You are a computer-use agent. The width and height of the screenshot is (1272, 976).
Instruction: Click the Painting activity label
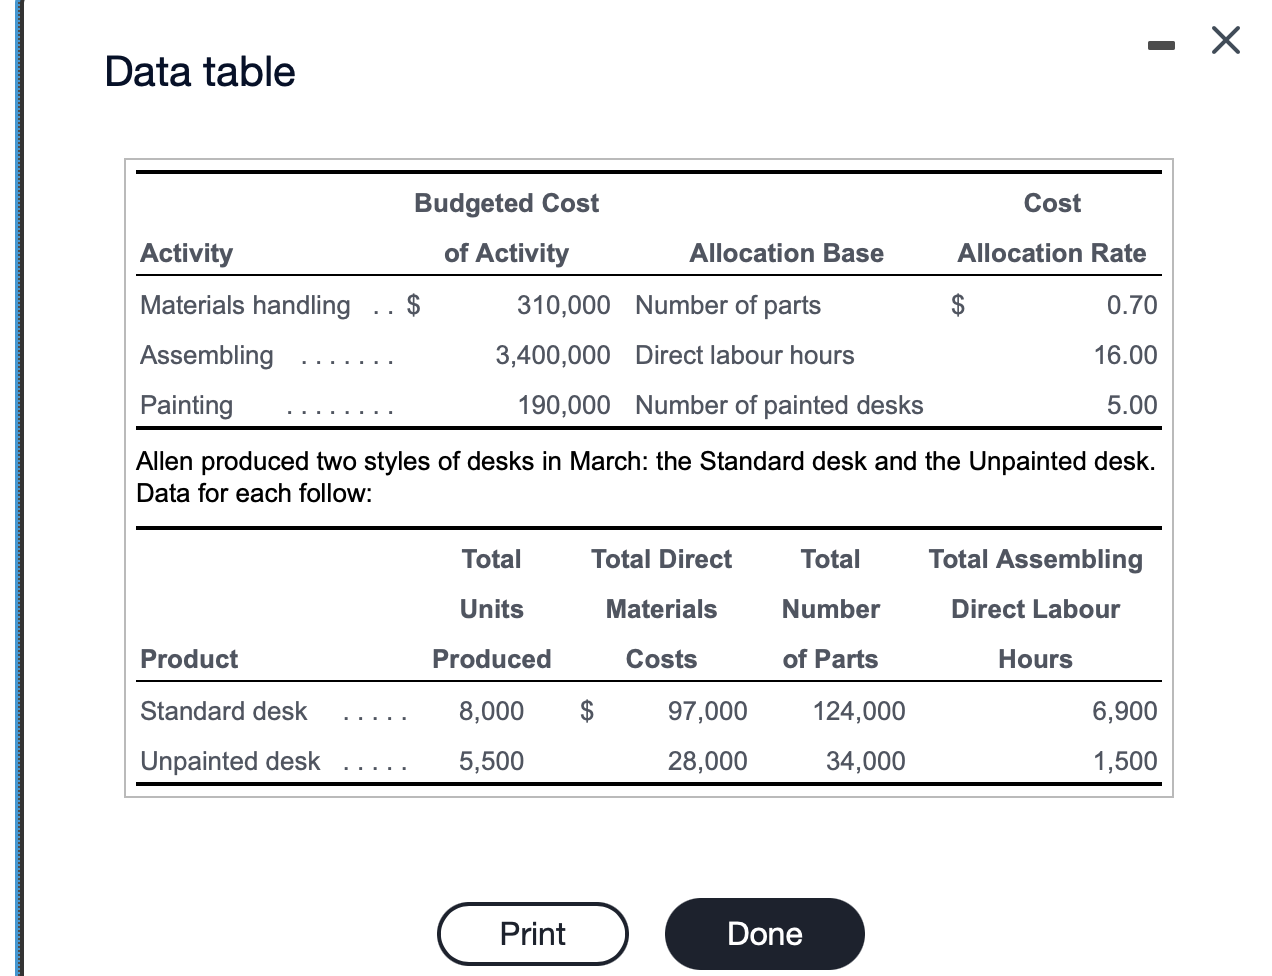[186, 405]
